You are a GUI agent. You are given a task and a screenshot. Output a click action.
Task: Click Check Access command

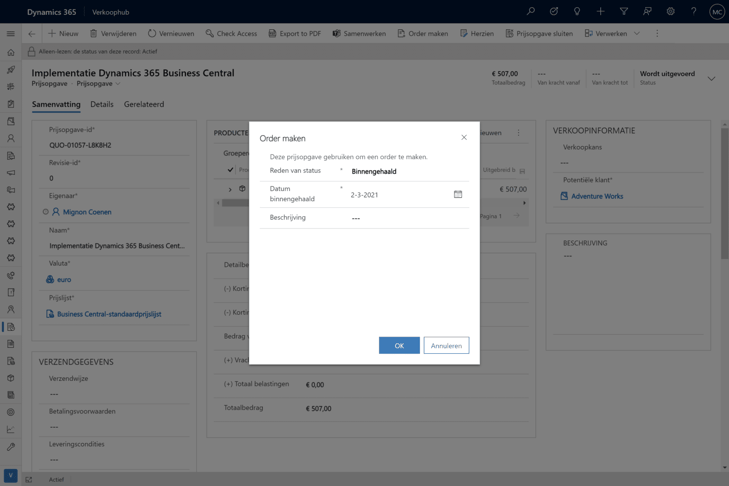pos(231,33)
